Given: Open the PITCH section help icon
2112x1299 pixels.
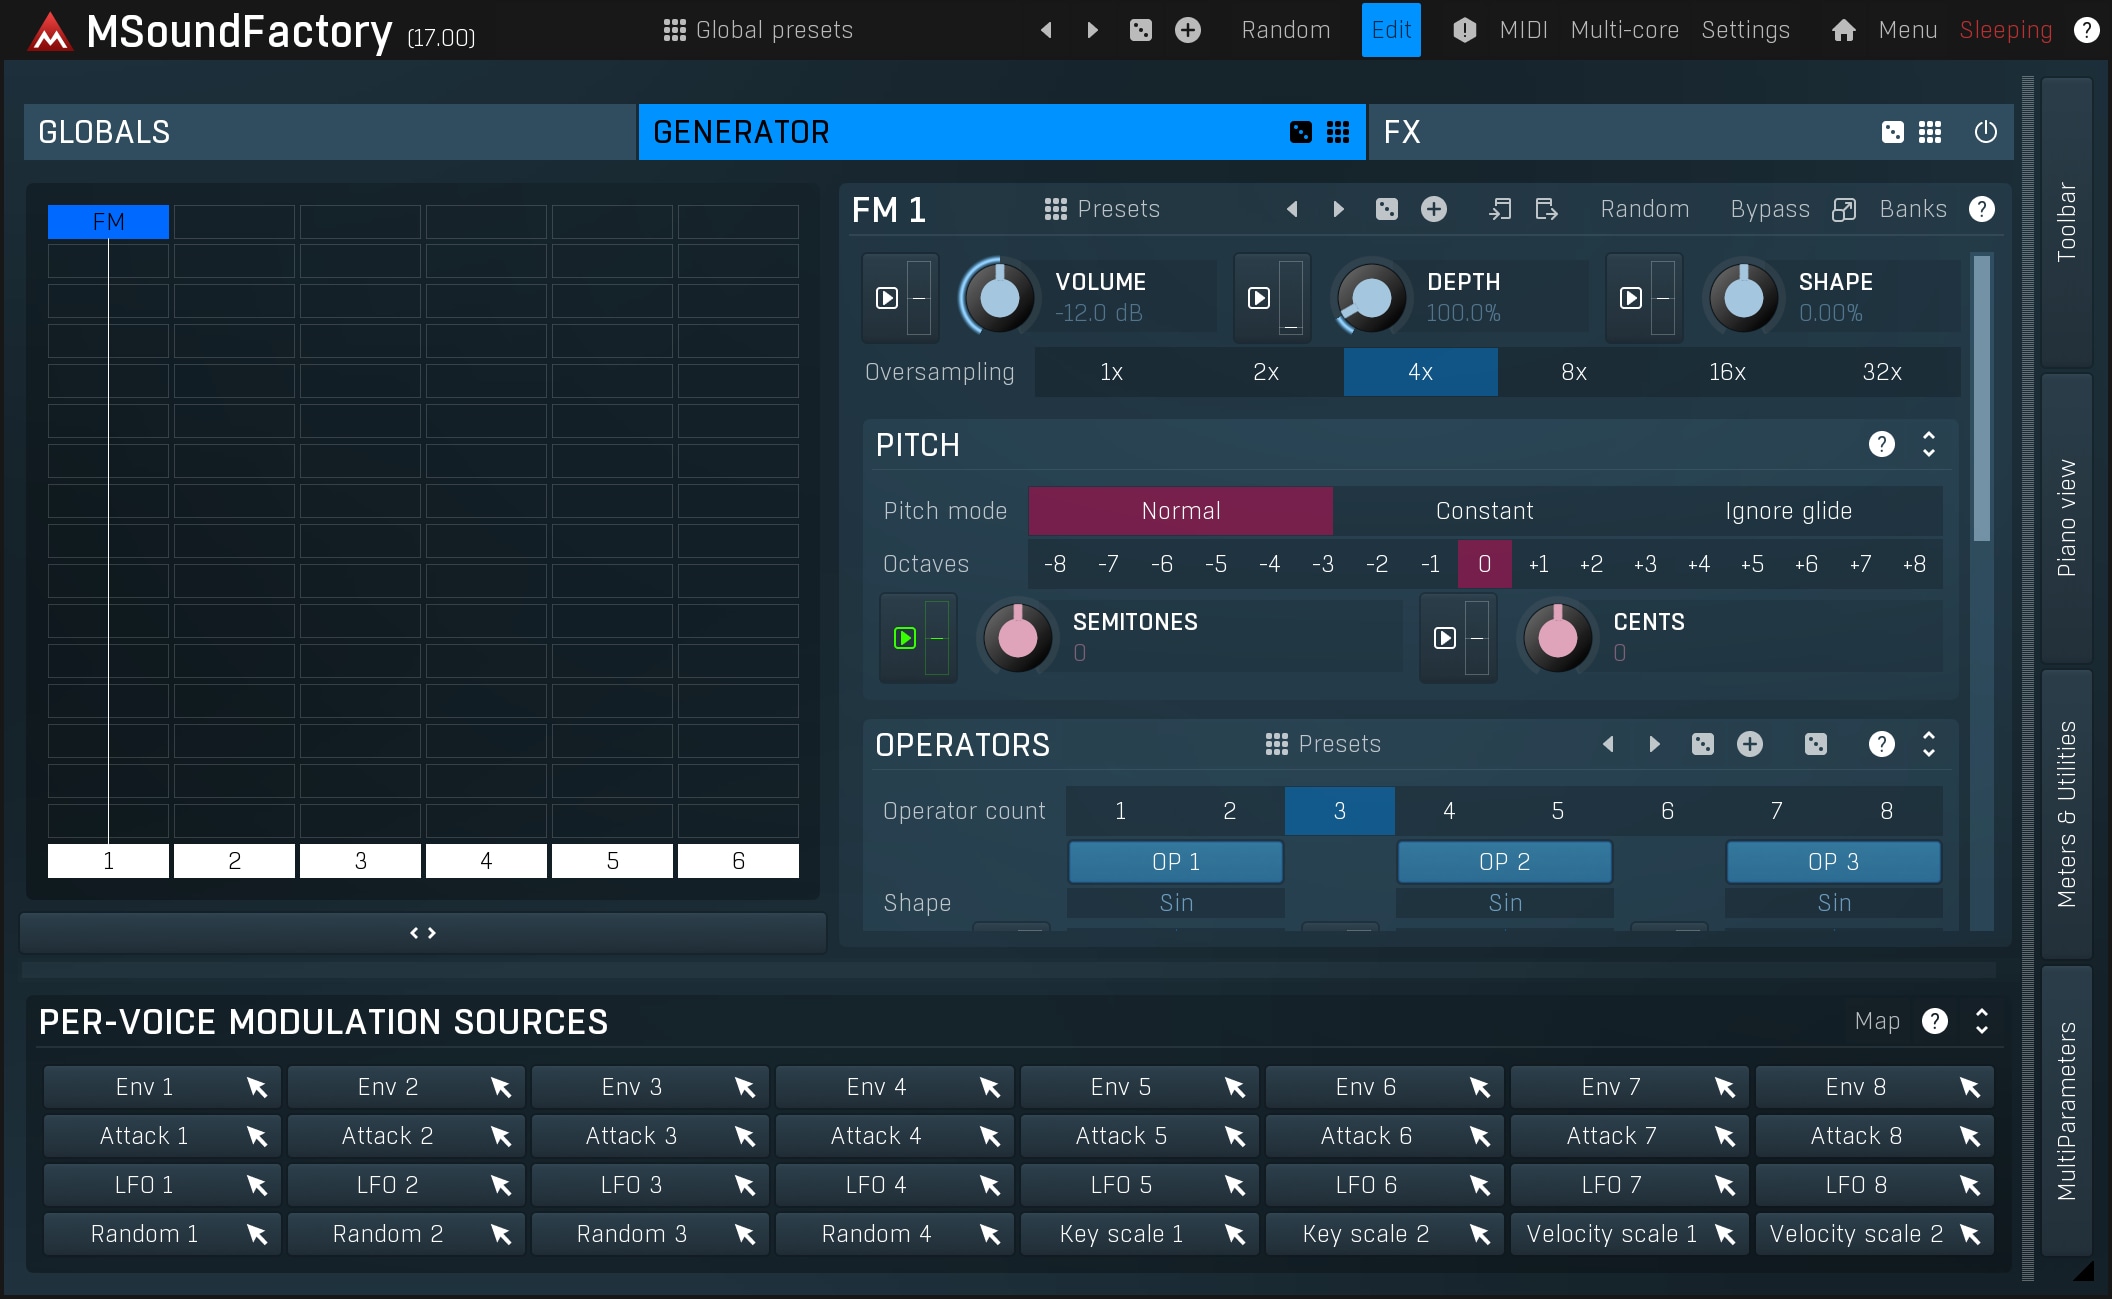Looking at the screenshot, I should pos(1881,444).
